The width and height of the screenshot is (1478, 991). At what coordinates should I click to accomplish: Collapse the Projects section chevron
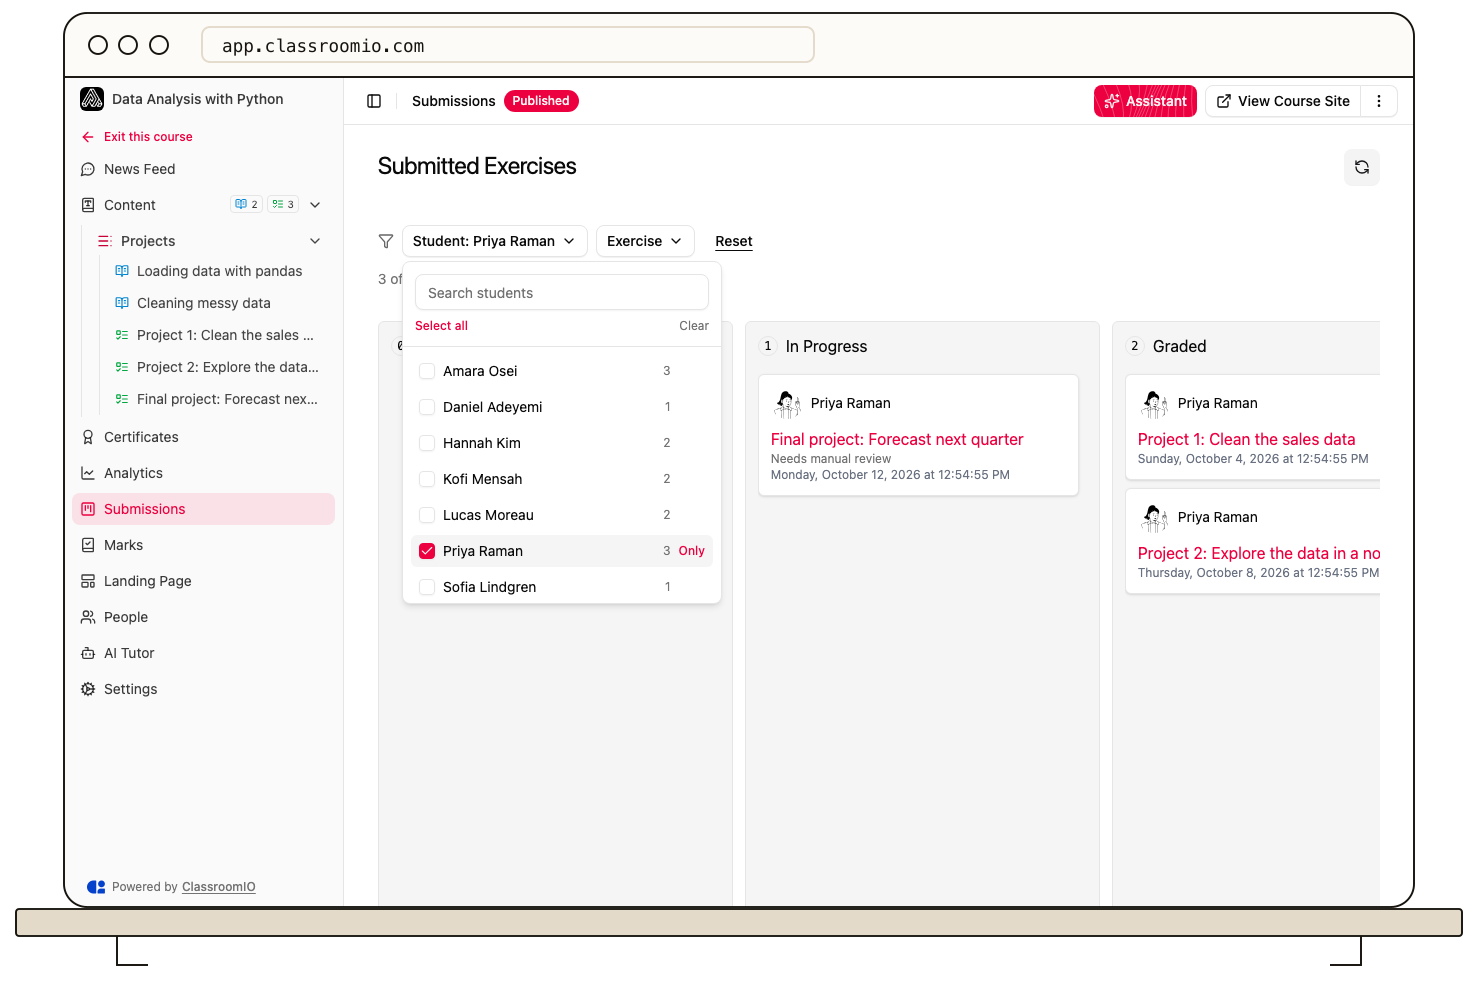tap(315, 241)
